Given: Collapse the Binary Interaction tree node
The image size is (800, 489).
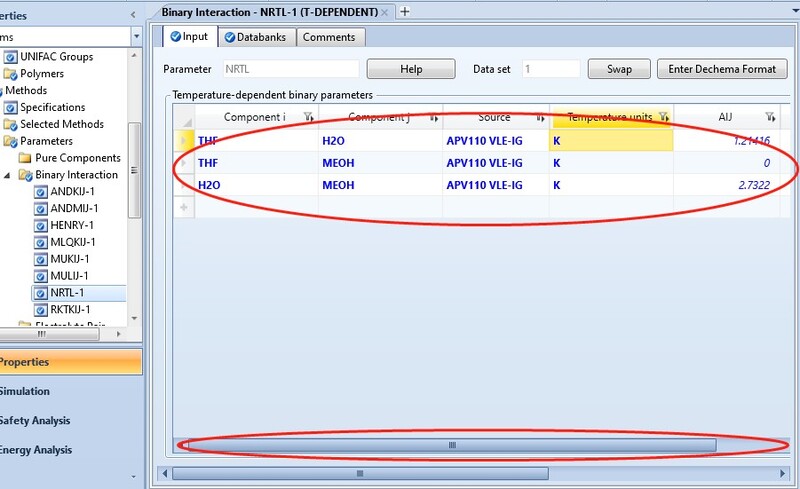Looking at the screenshot, I should pyautogui.click(x=7, y=175).
